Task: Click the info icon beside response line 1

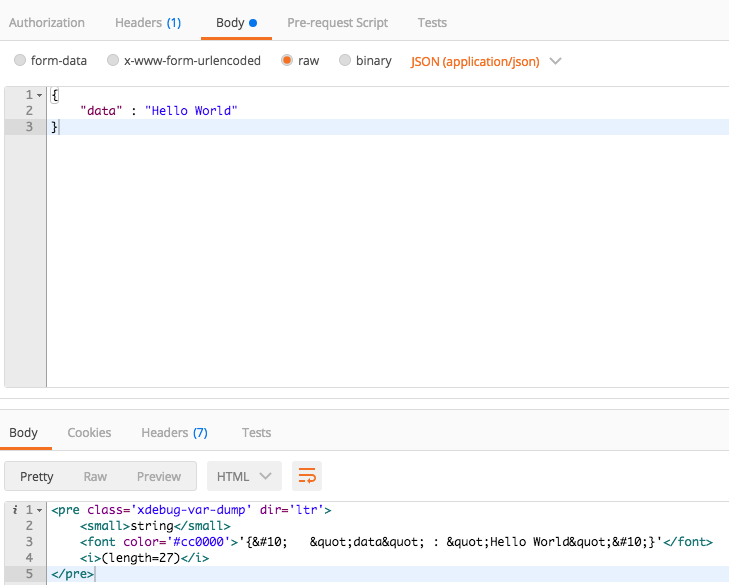Action: coord(15,510)
